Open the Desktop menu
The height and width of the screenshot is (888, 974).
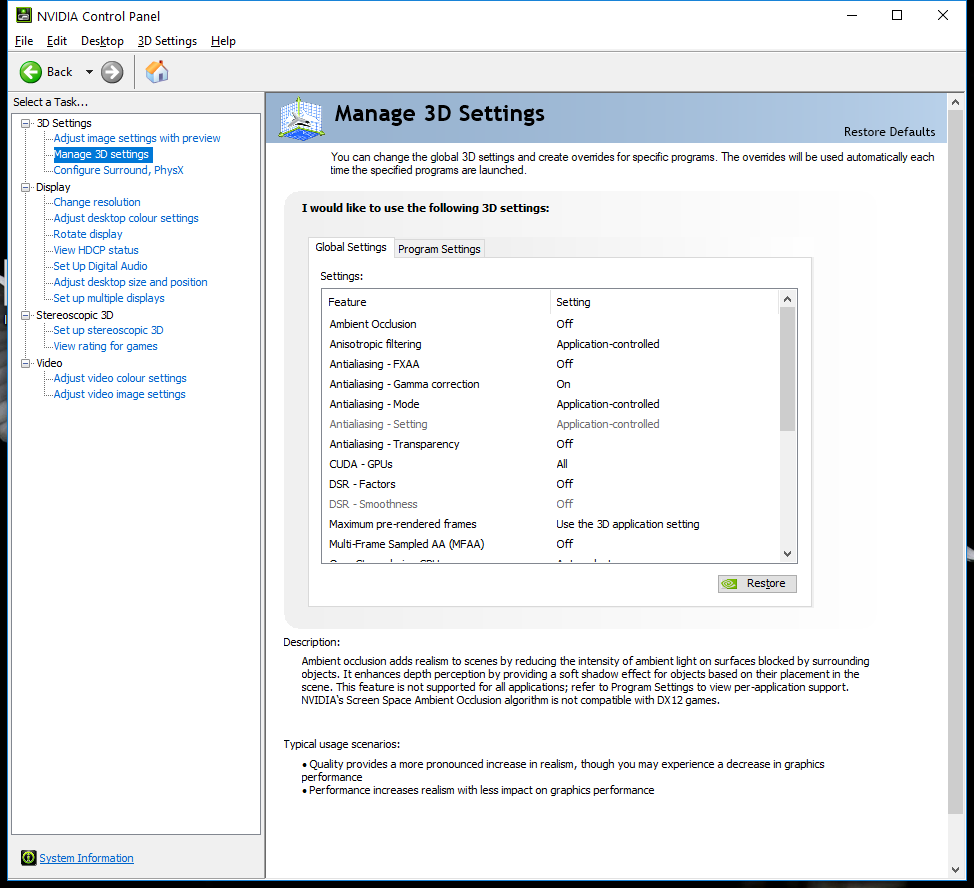(102, 41)
